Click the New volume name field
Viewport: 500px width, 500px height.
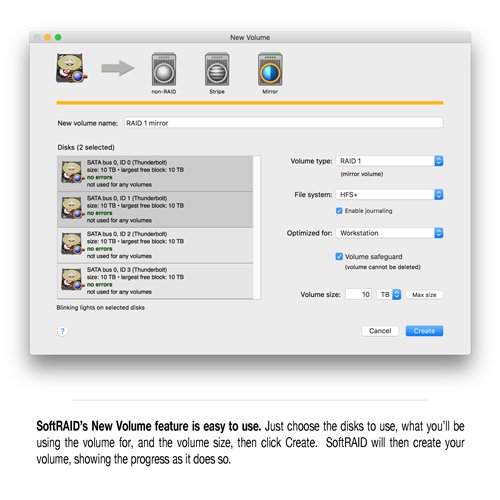[284, 123]
